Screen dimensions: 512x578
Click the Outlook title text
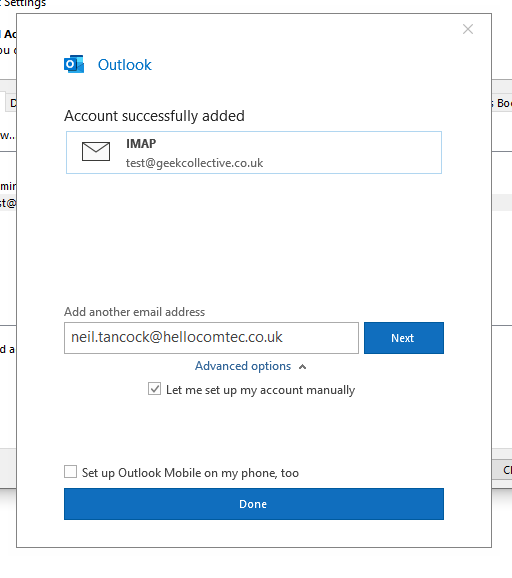click(x=125, y=65)
